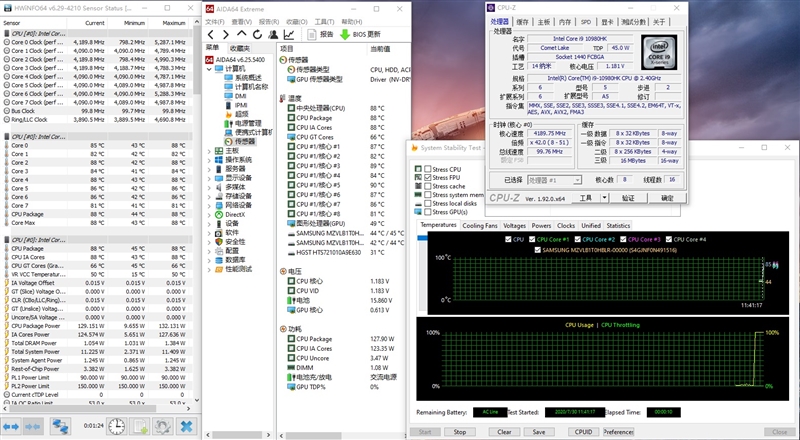The width and height of the screenshot is (800, 440).
Task: Stop the system stability test
Action: (x=460, y=432)
